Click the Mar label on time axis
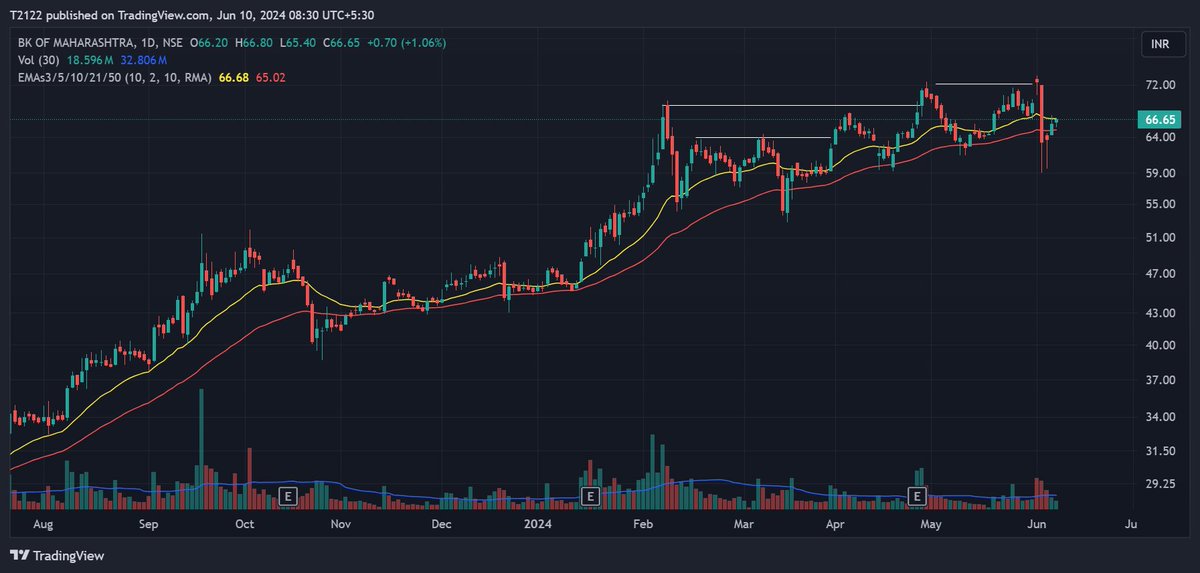This screenshot has width=1200, height=573. pos(743,524)
